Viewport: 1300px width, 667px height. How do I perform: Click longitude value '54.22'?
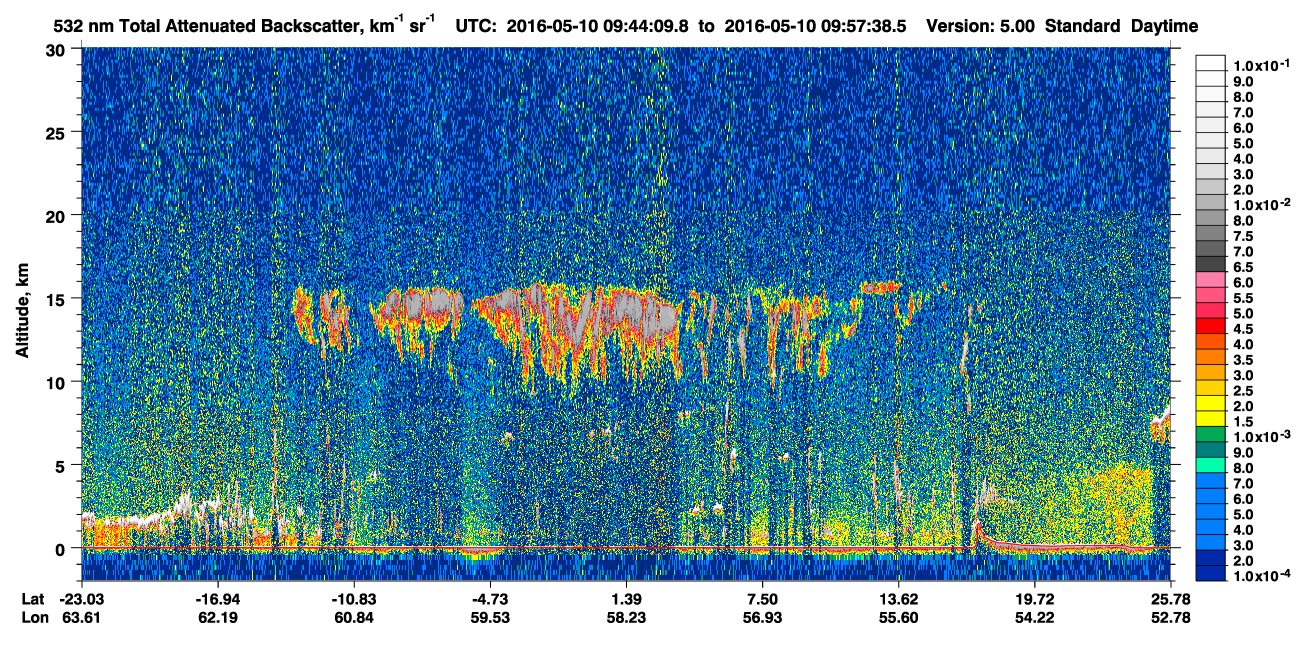tap(1035, 618)
